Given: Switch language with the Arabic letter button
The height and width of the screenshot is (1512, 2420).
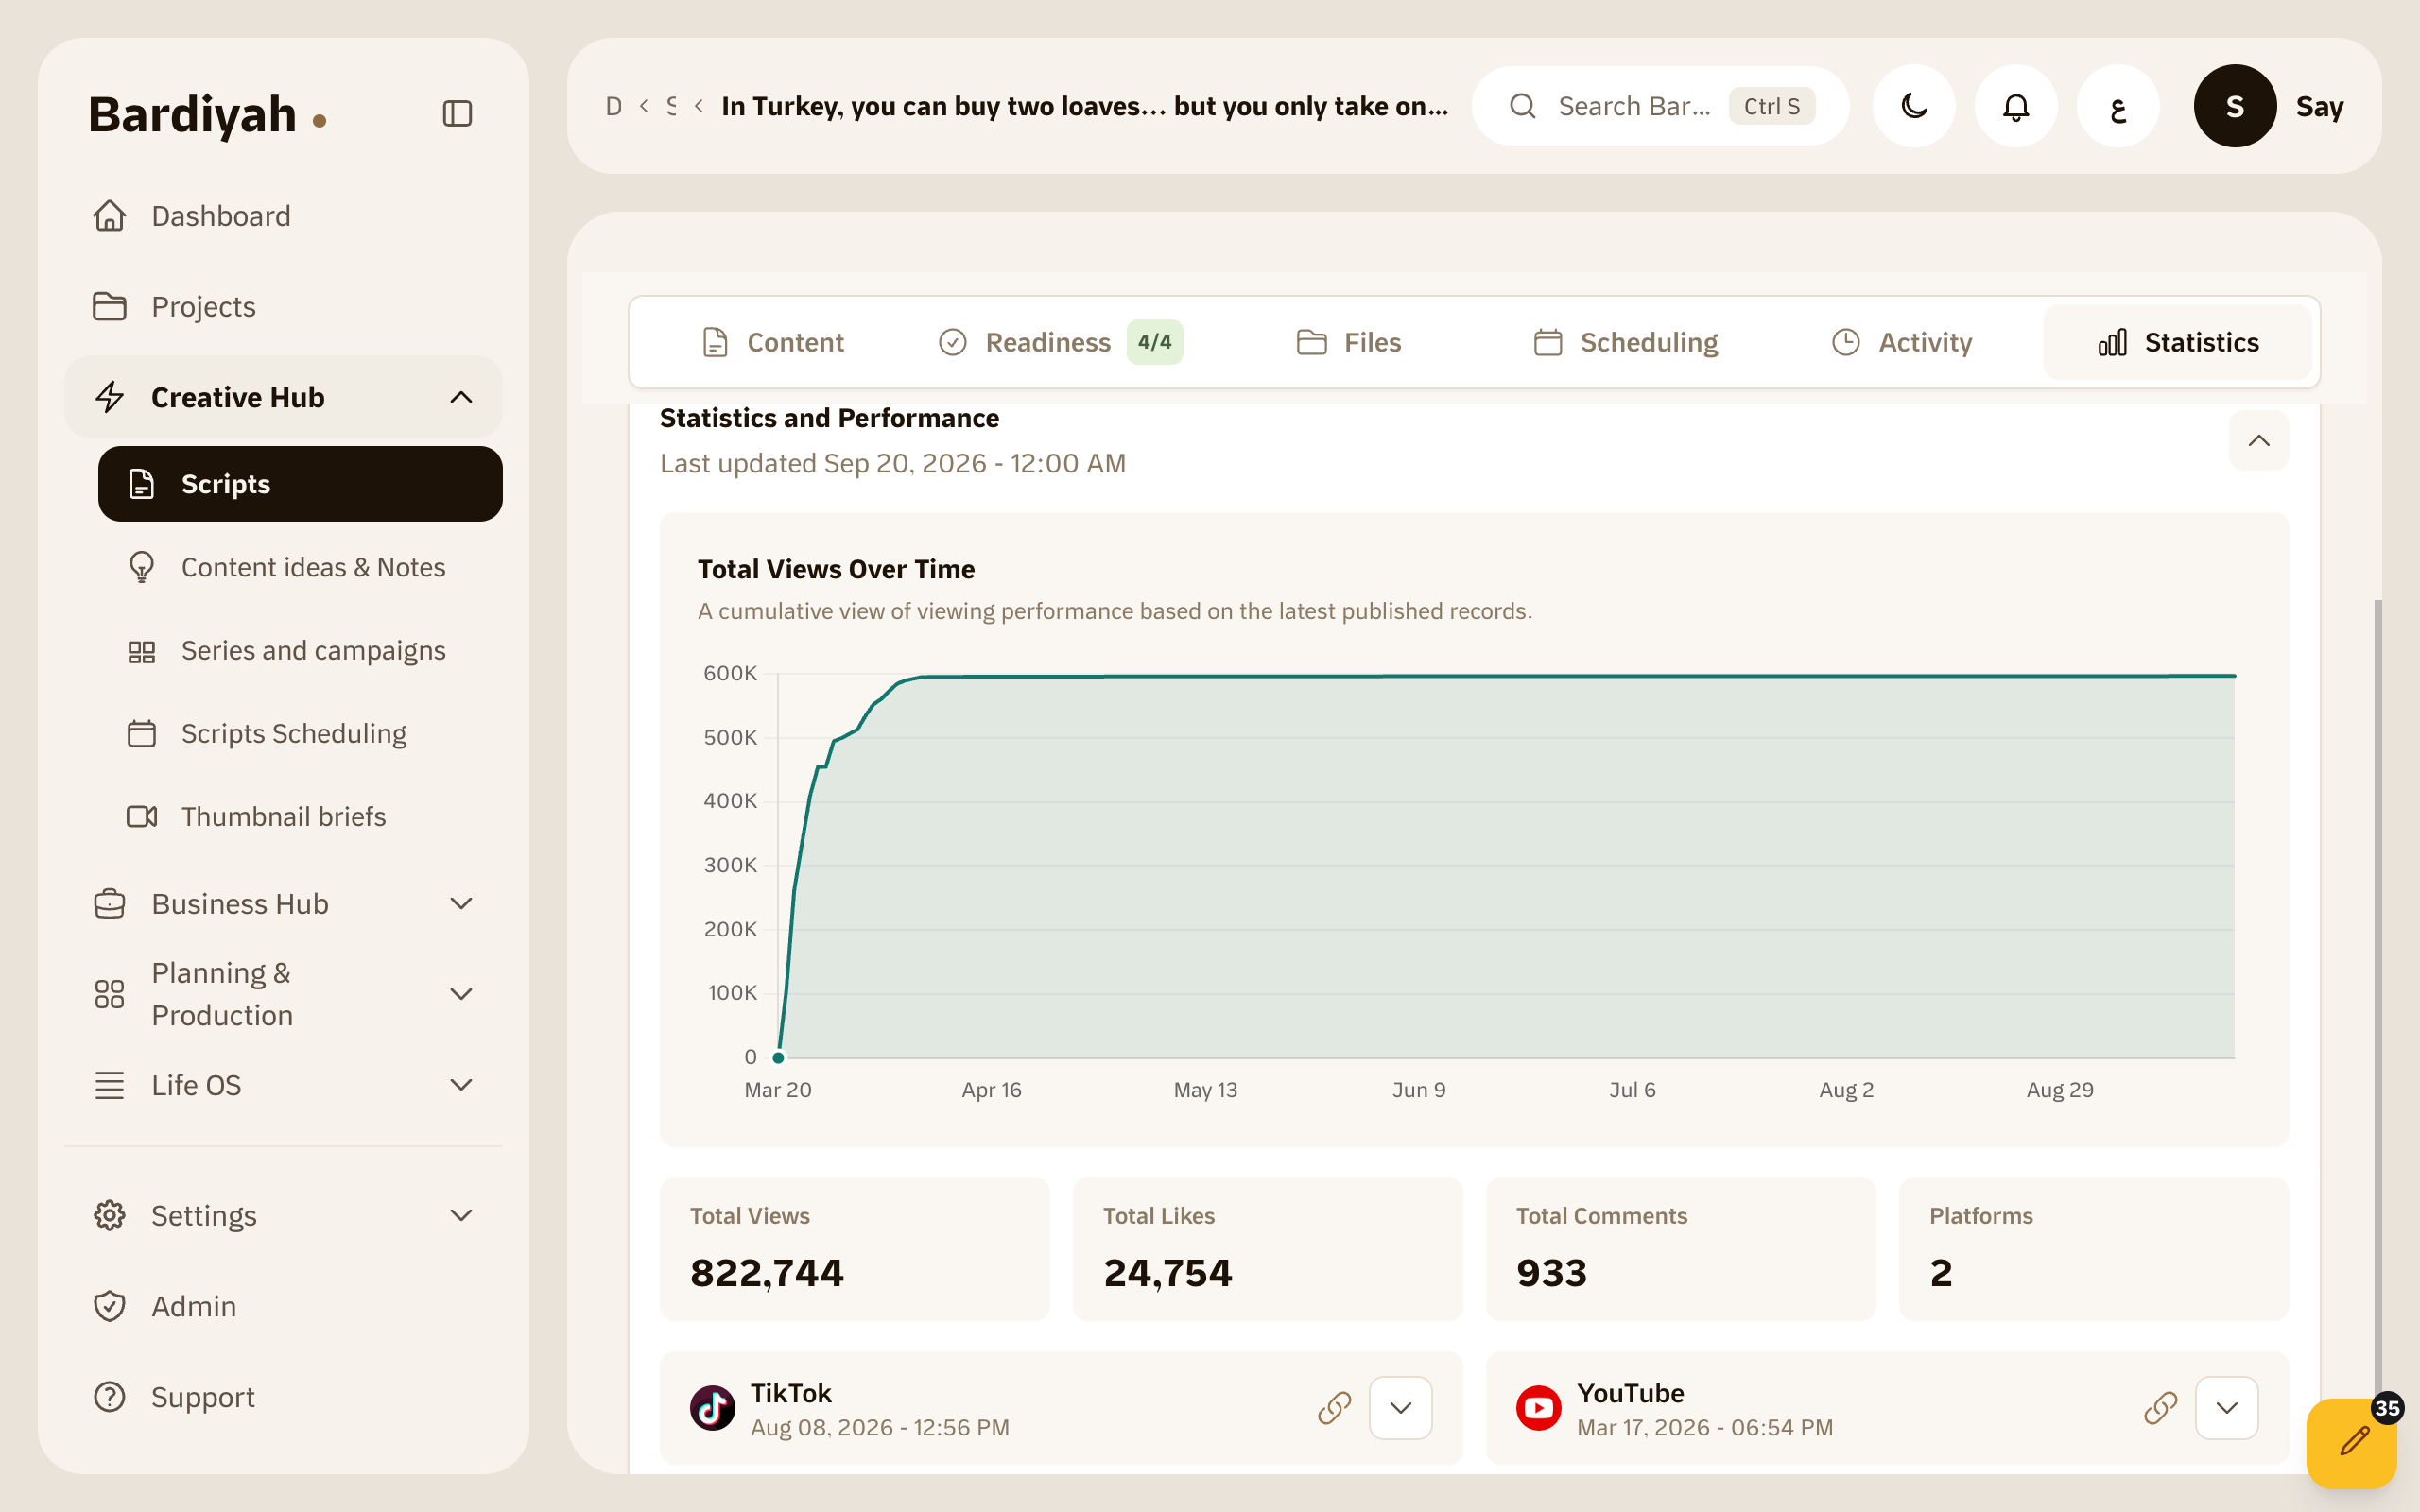Looking at the screenshot, I should [2118, 106].
